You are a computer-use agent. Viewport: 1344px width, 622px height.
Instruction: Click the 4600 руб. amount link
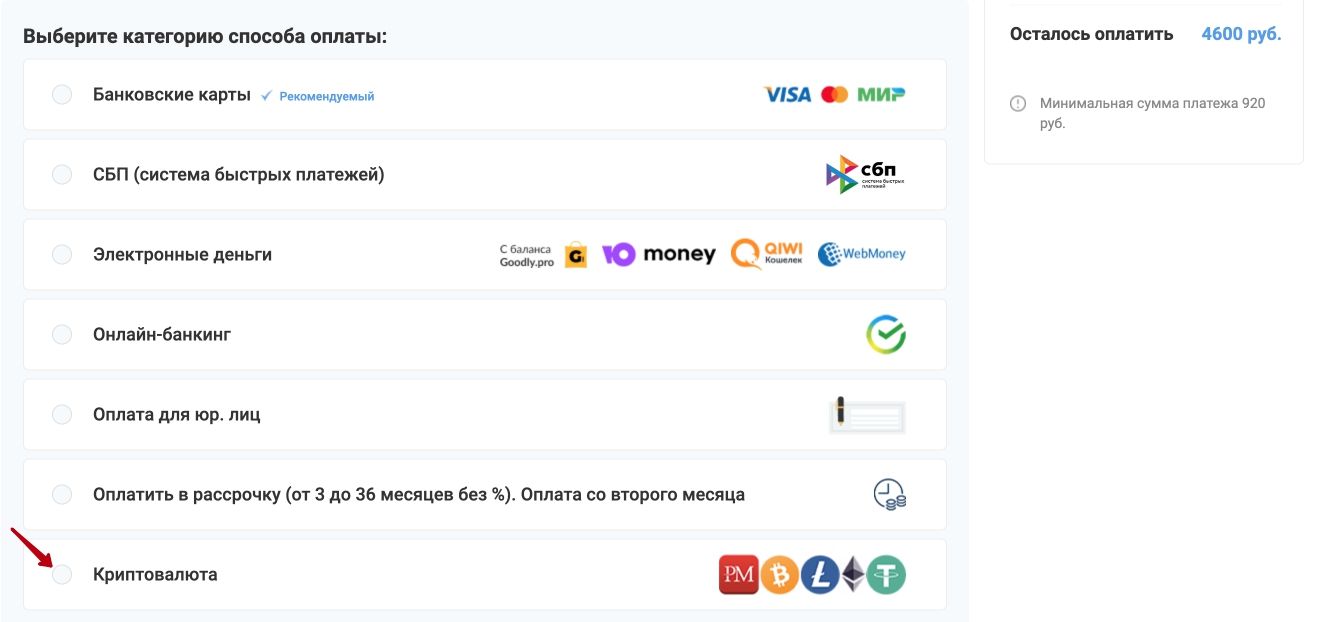pyautogui.click(x=1241, y=34)
